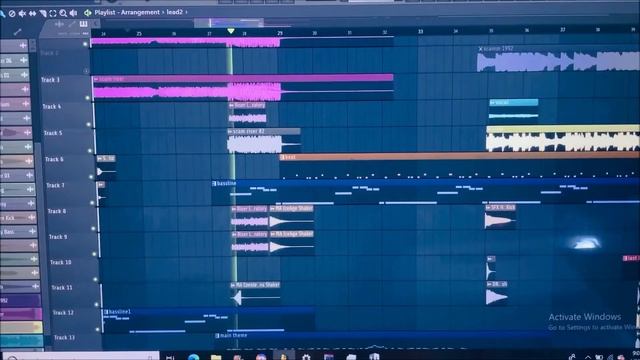Screen dimensions: 640x360
Task: Select the Playback speaker tool
Action: pyautogui.click(x=73, y=13)
